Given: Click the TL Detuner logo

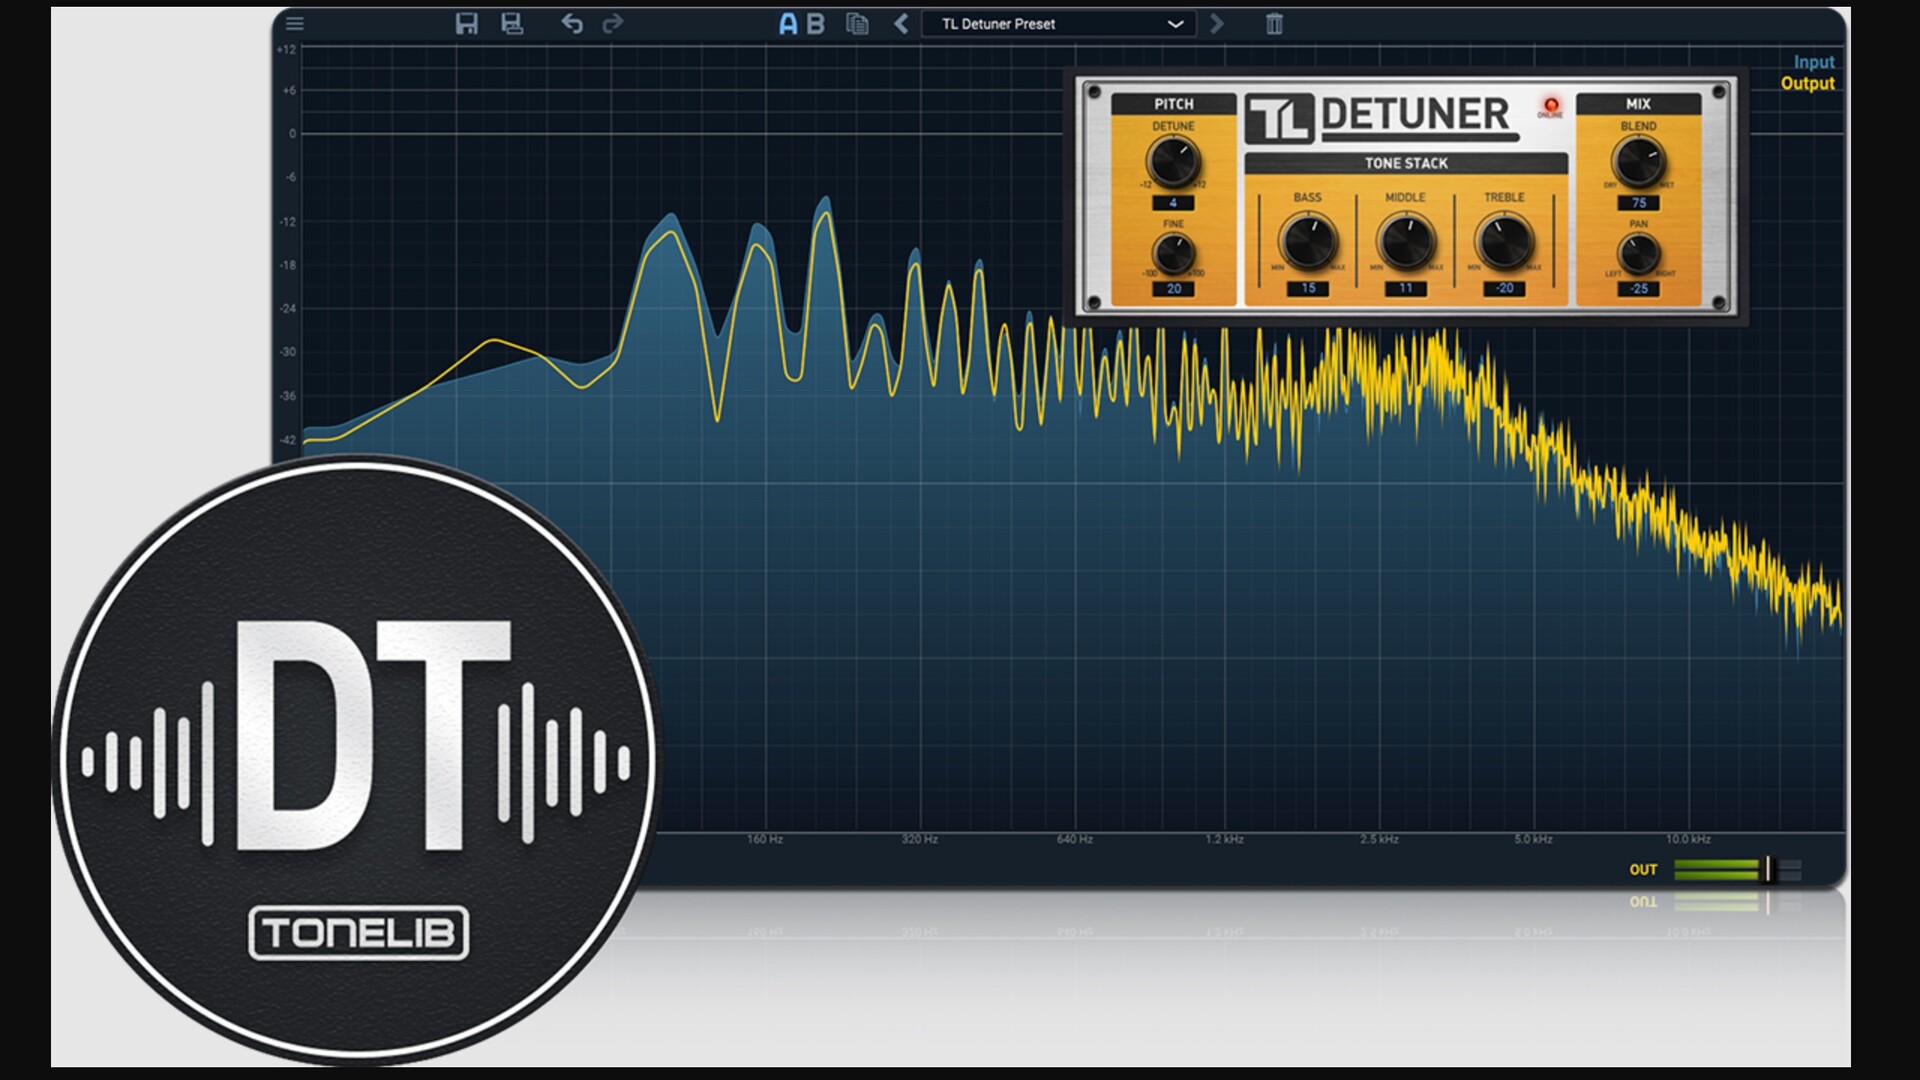Looking at the screenshot, I should [x=1381, y=118].
